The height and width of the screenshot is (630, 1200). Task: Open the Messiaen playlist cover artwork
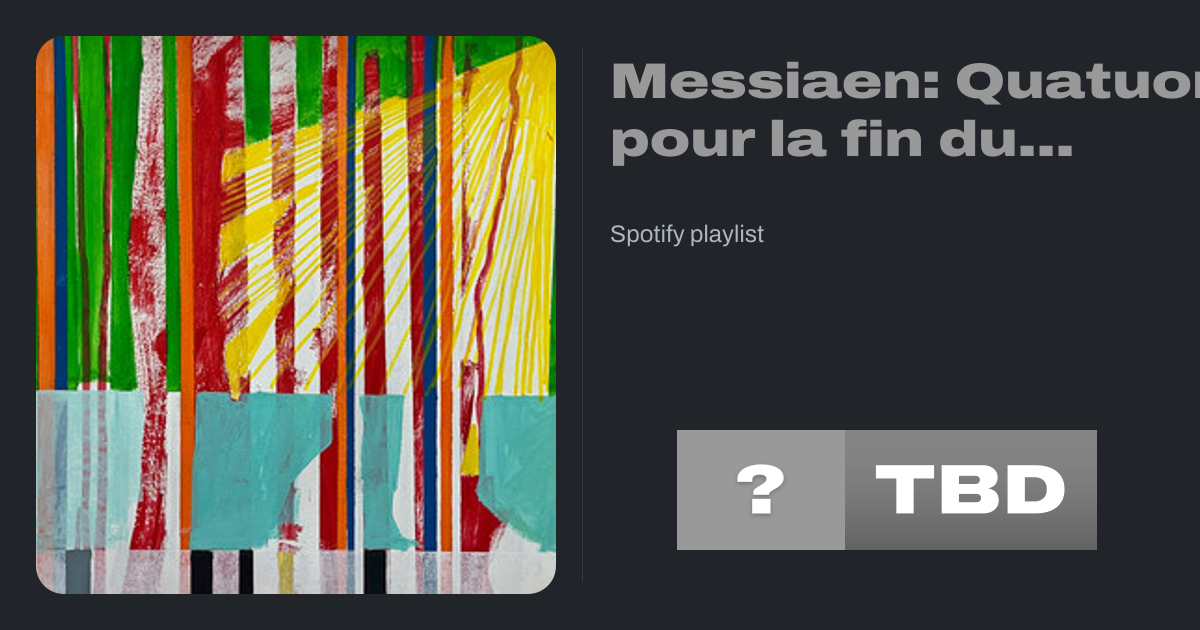pyautogui.click(x=296, y=315)
